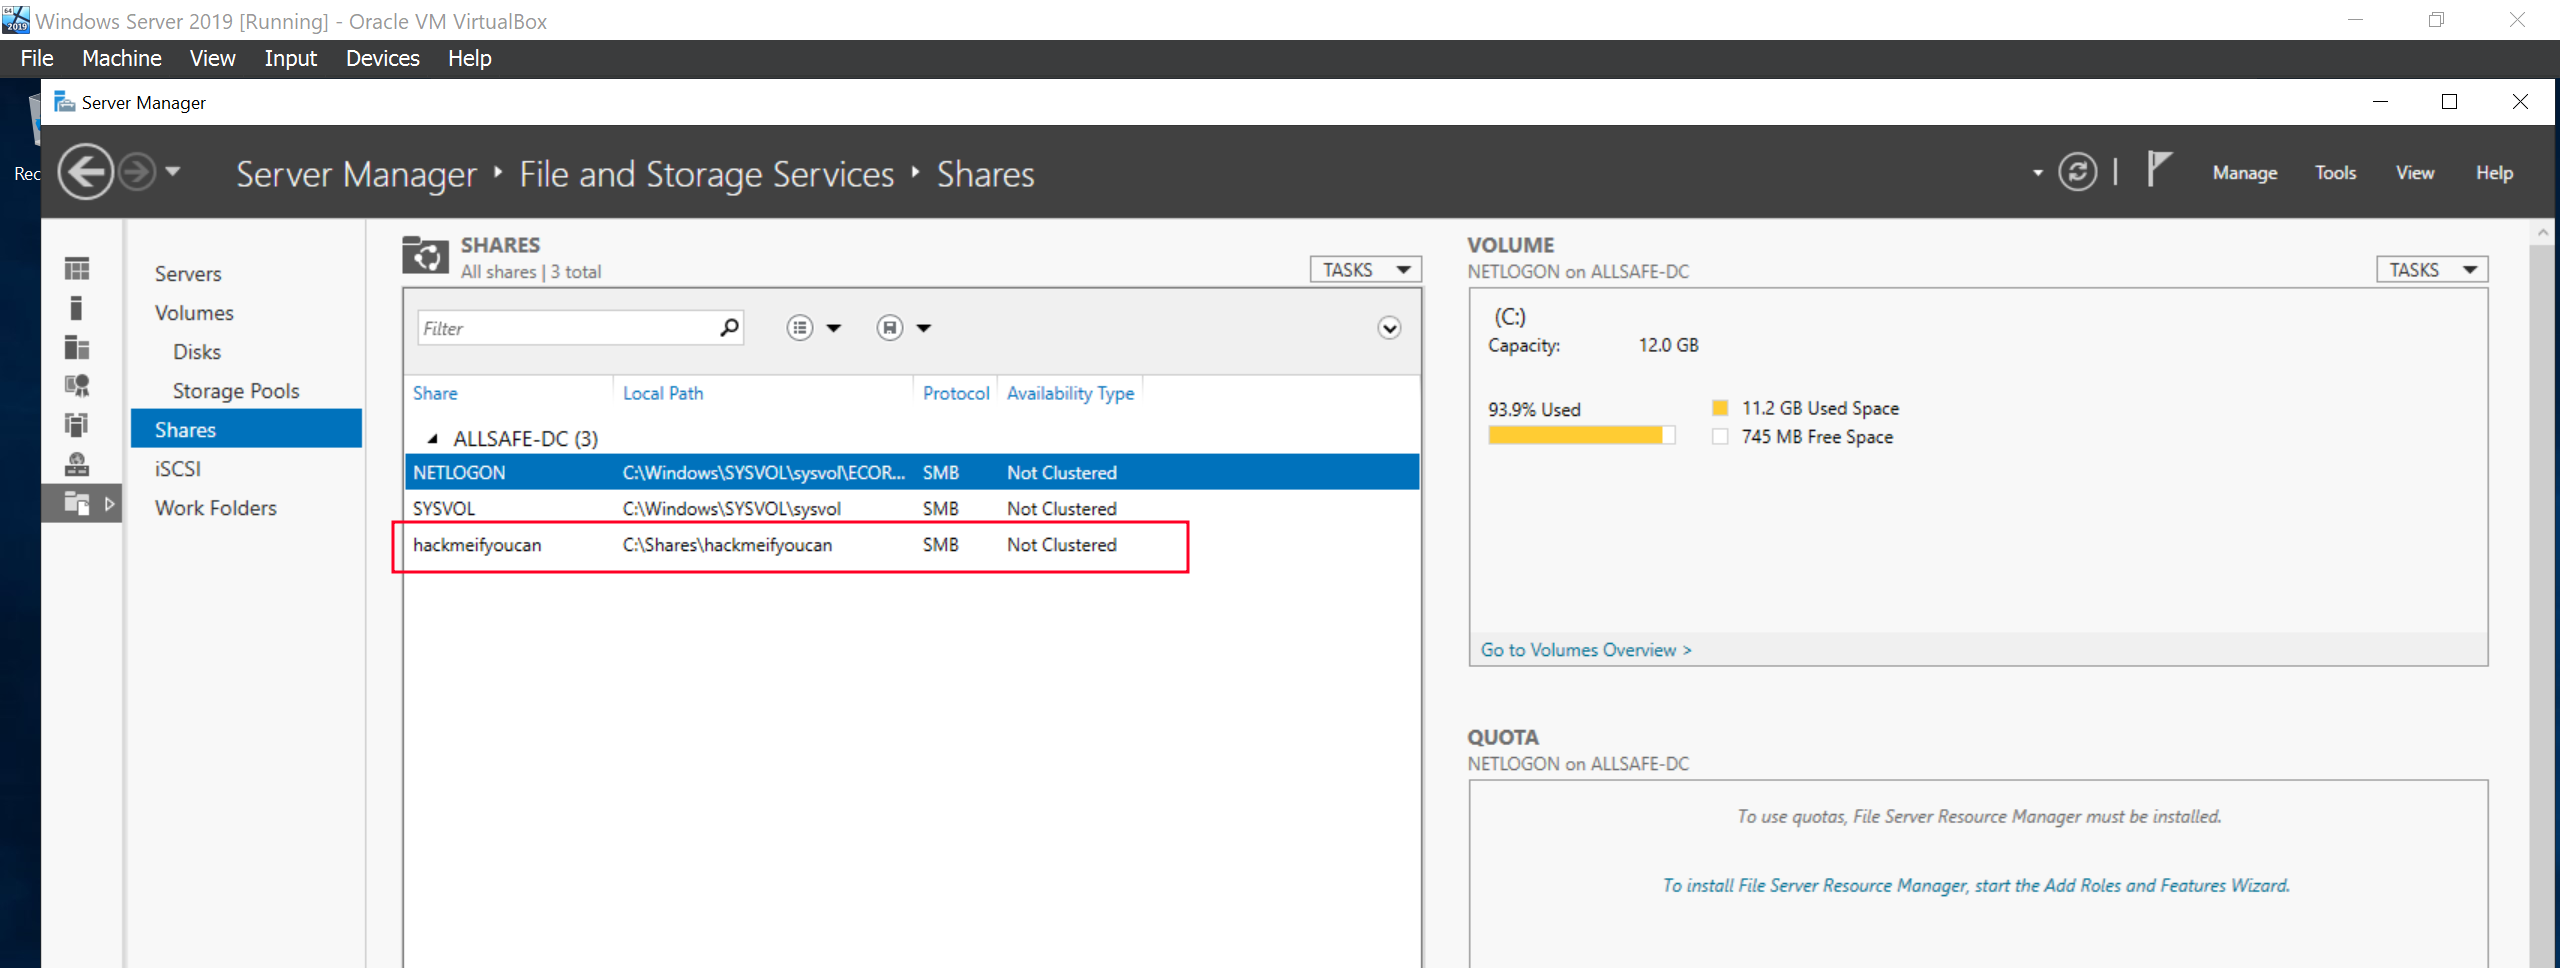Open the Manage menu
2560x968 pixels.
(x=2244, y=173)
